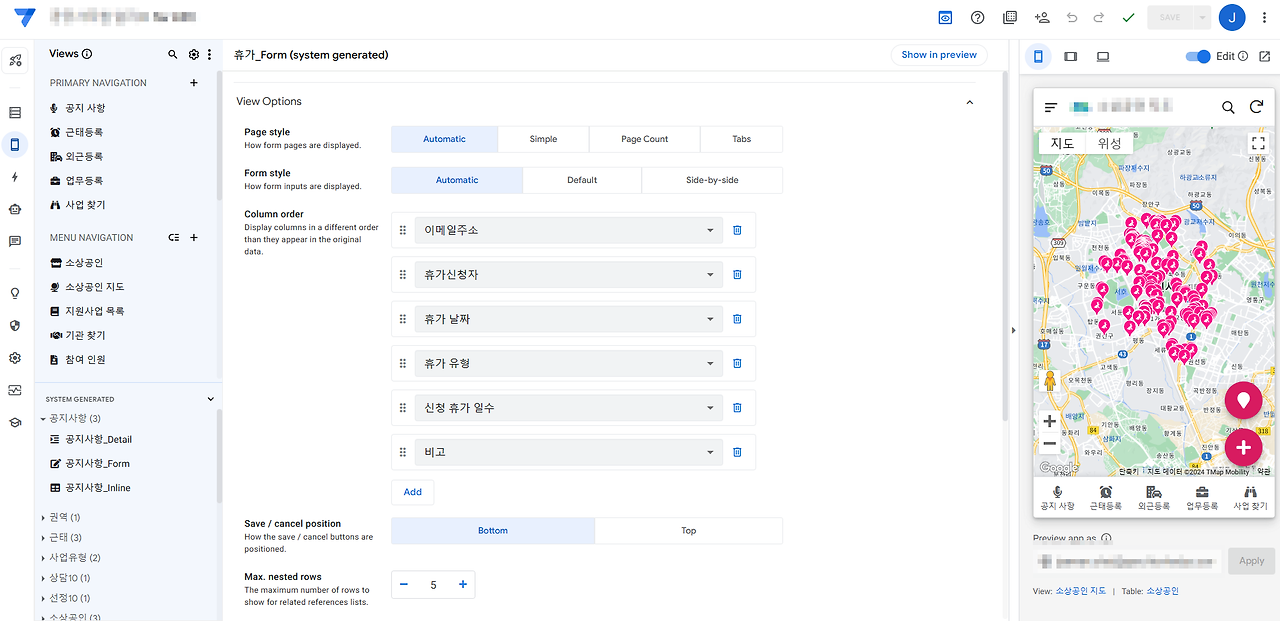This screenshot has width=1280, height=621.
Task: Open Views panel more options menu
Action: pyautogui.click(x=210, y=54)
